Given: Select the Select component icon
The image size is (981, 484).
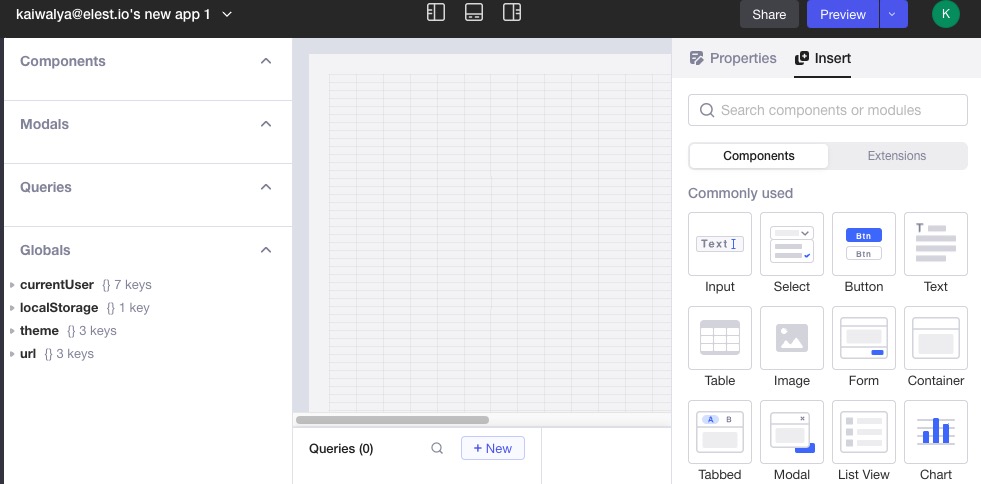Looking at the screenshot, I should [x=791, y=244].
